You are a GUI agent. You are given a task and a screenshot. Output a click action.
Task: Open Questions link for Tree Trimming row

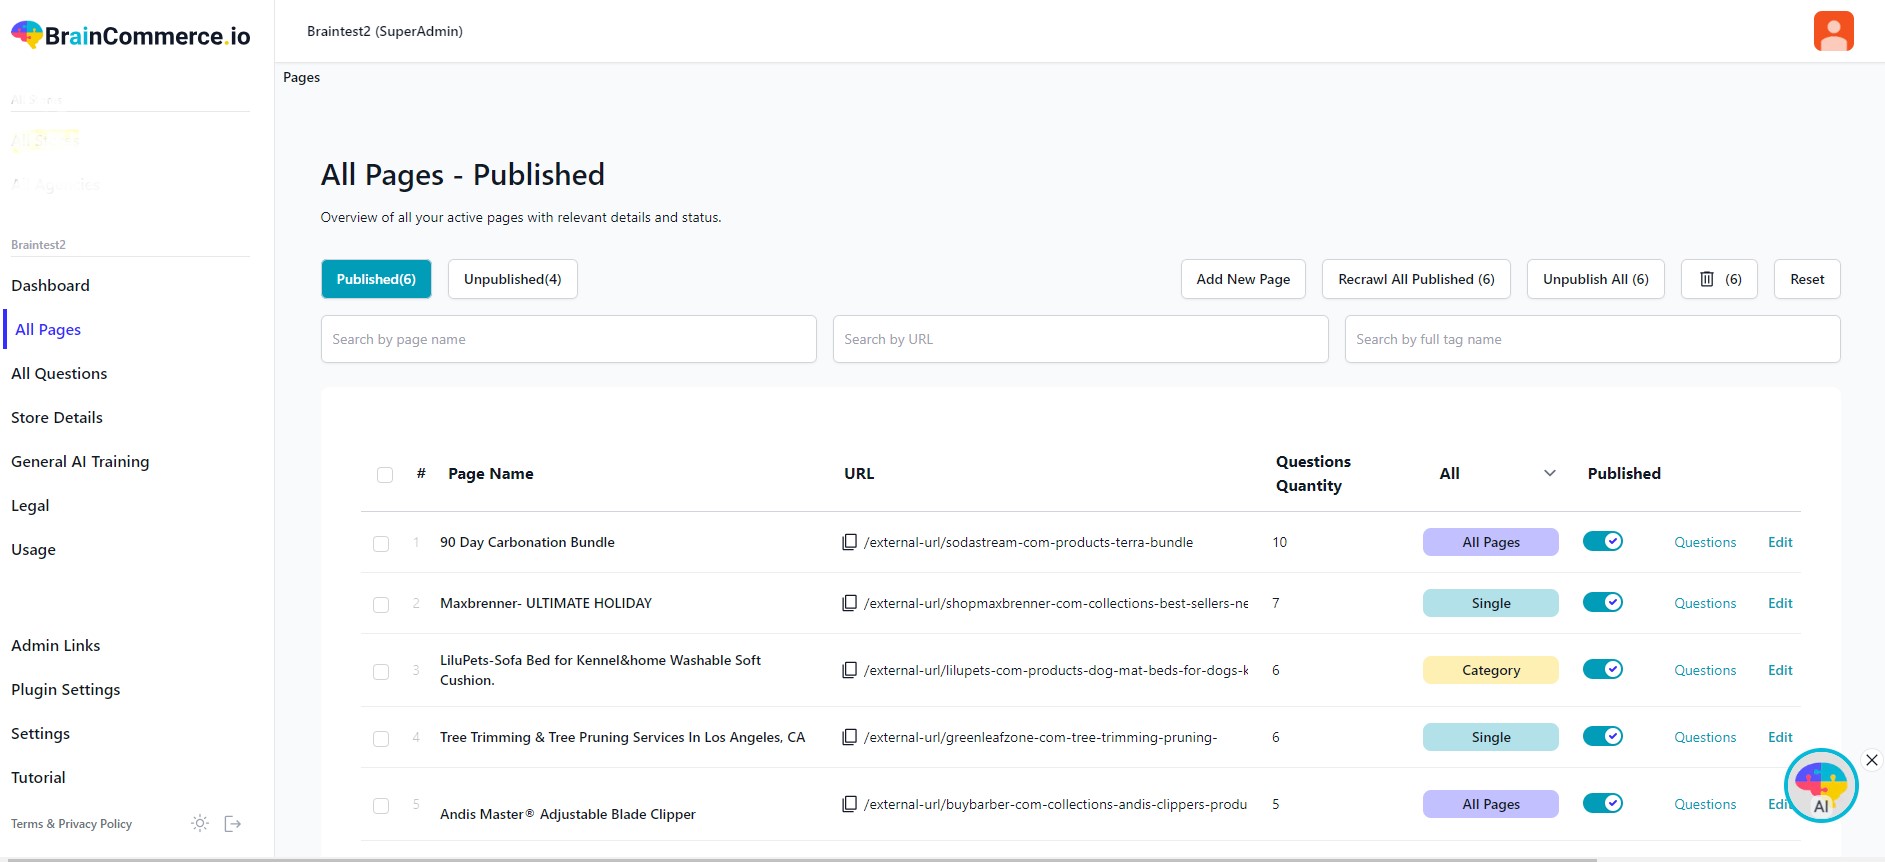[x=1705, y=737]
